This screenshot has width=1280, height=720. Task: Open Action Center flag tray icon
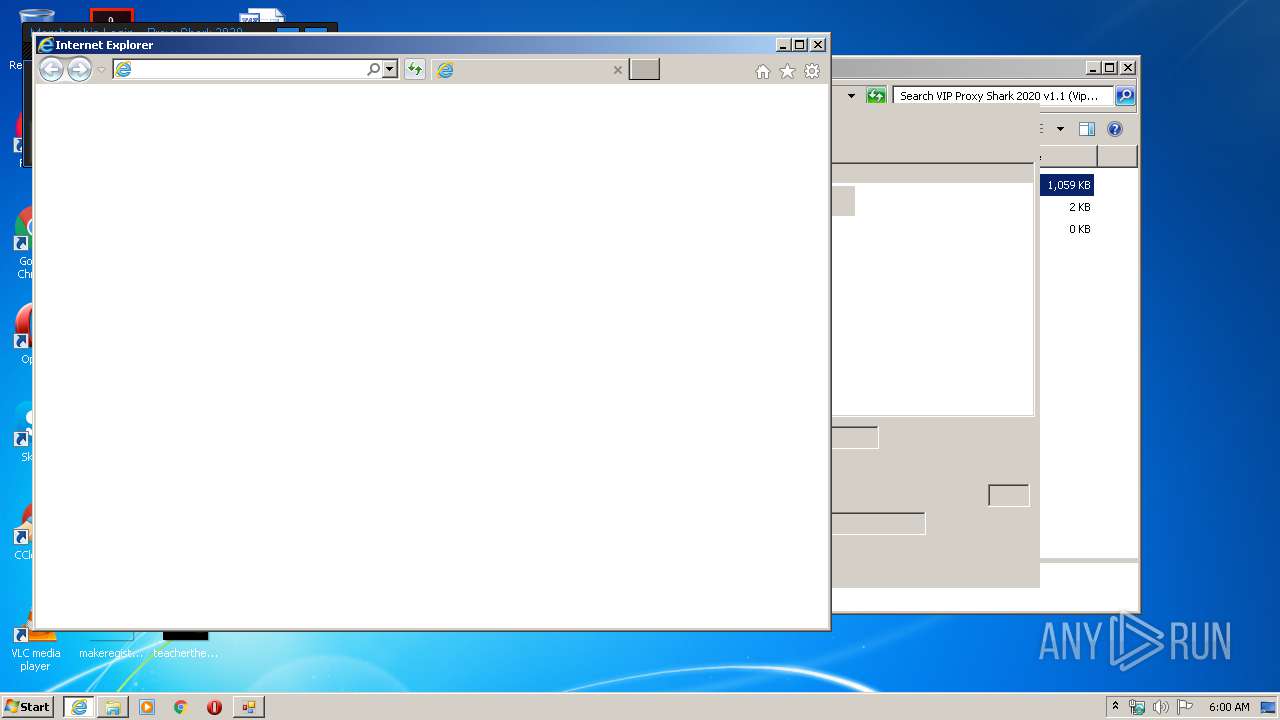click(1185, 707)
